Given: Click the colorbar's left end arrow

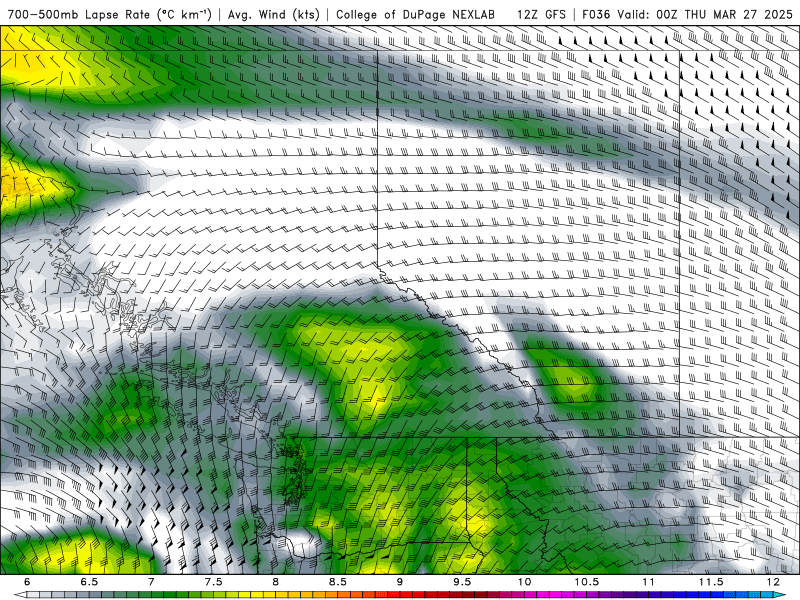Looking at the screenshot, I should point(20,595).
